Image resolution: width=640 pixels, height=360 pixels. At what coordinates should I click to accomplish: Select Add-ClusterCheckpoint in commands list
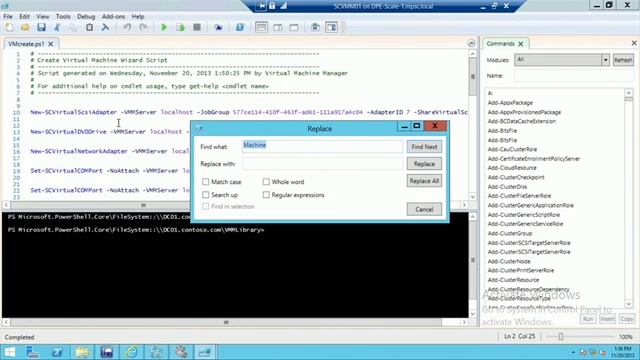click(516, 177)
